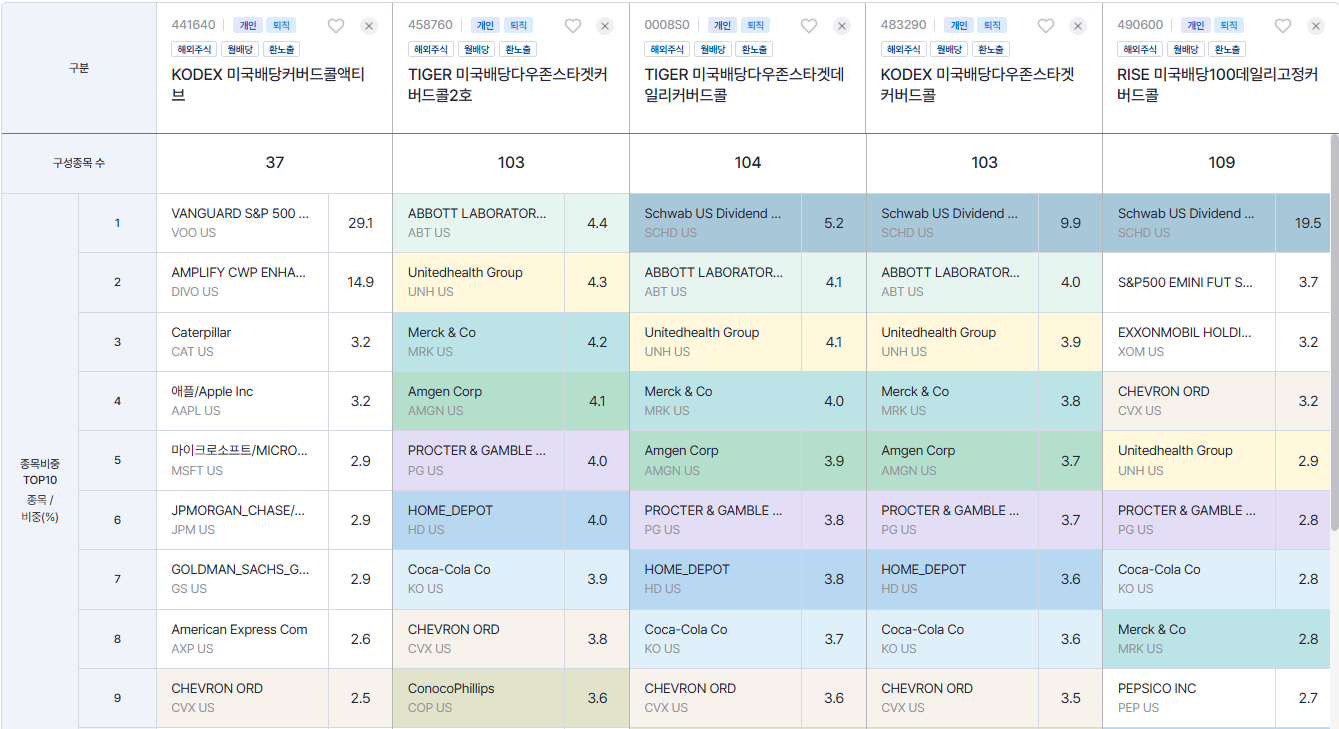Click the 14.9 weight value
1339x729 pixels.
(360, 282)
